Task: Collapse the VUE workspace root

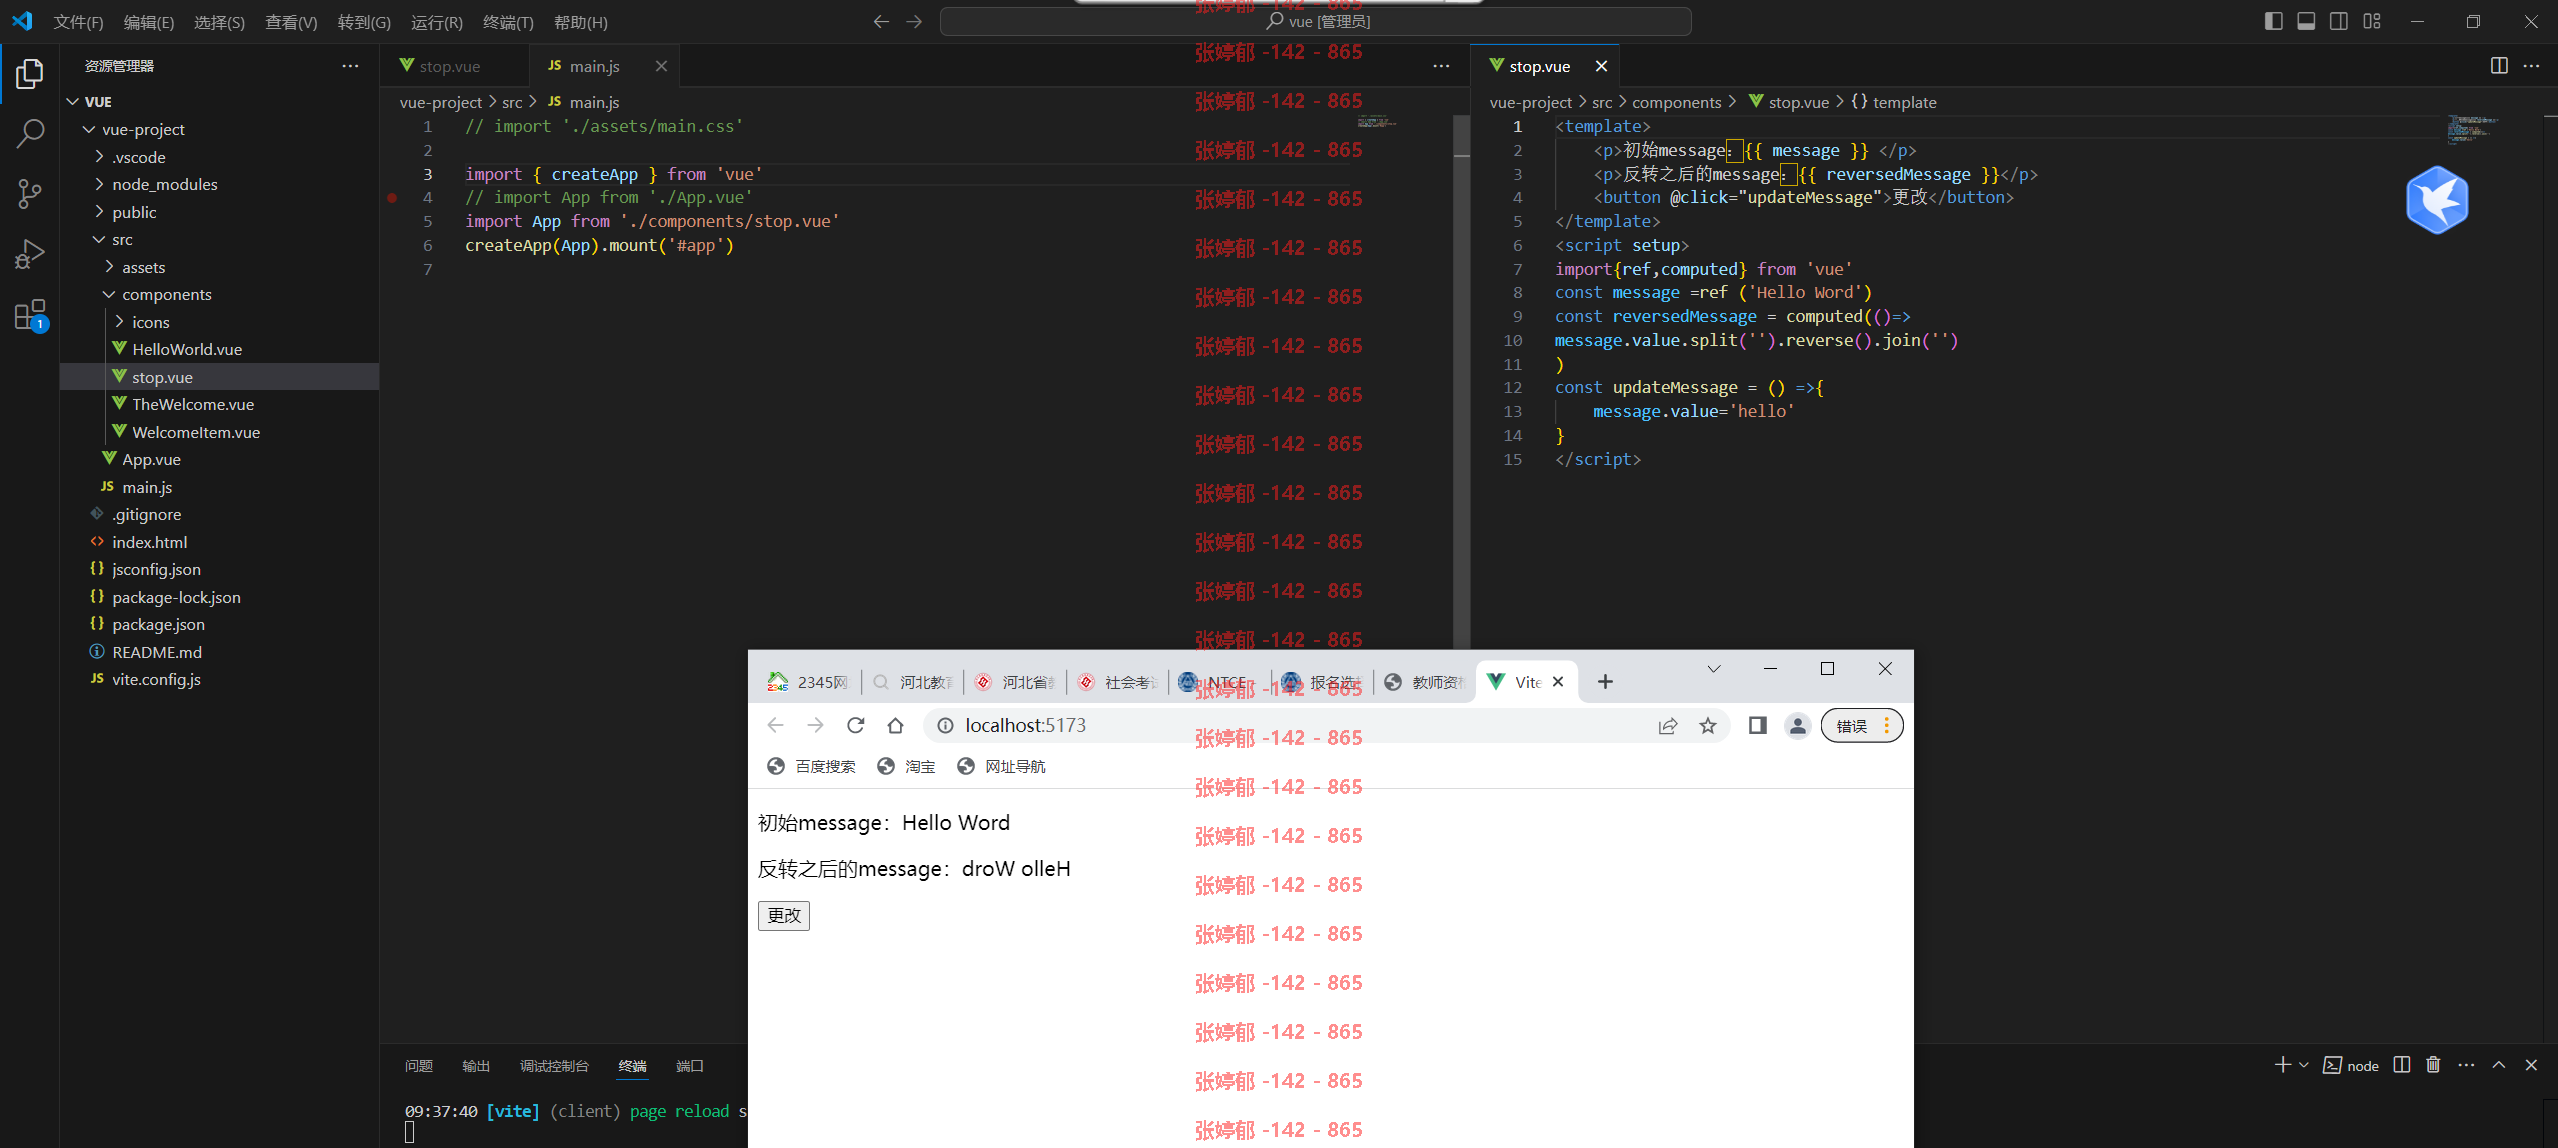Action: [x=220, y=102]
